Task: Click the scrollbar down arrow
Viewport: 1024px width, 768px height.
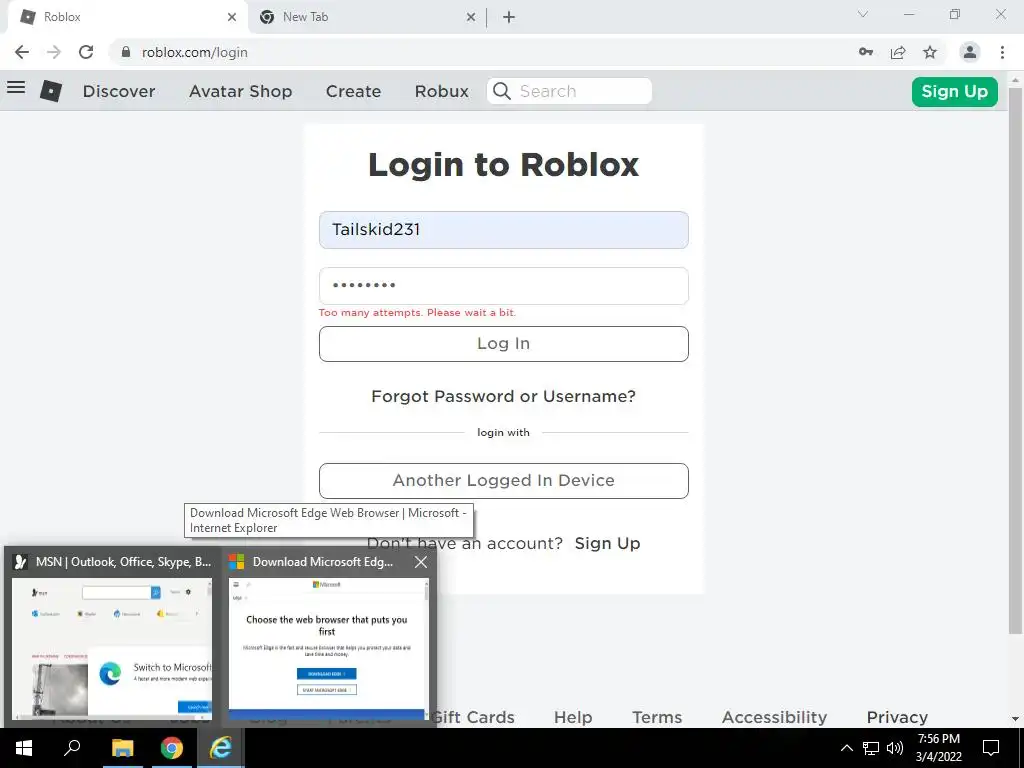Action: [1015, 719]
